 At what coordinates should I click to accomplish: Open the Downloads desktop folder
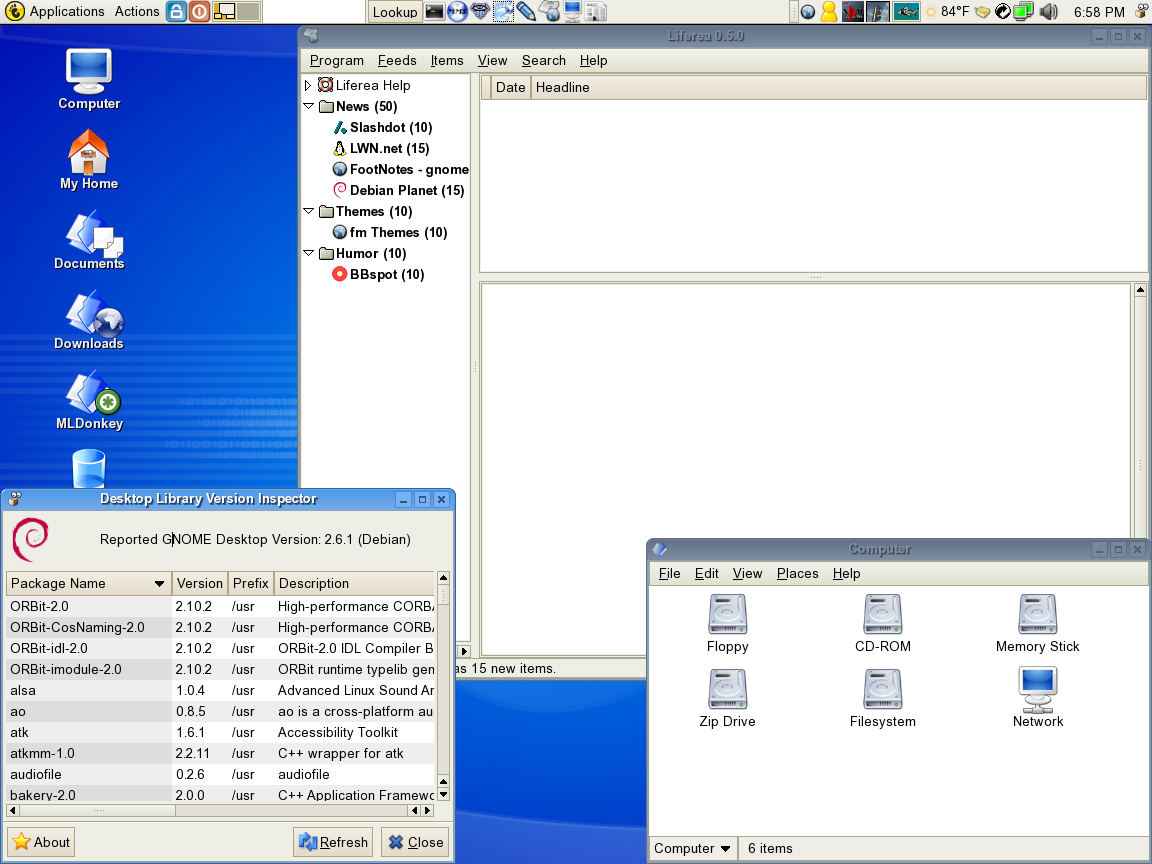click(89, 320)
